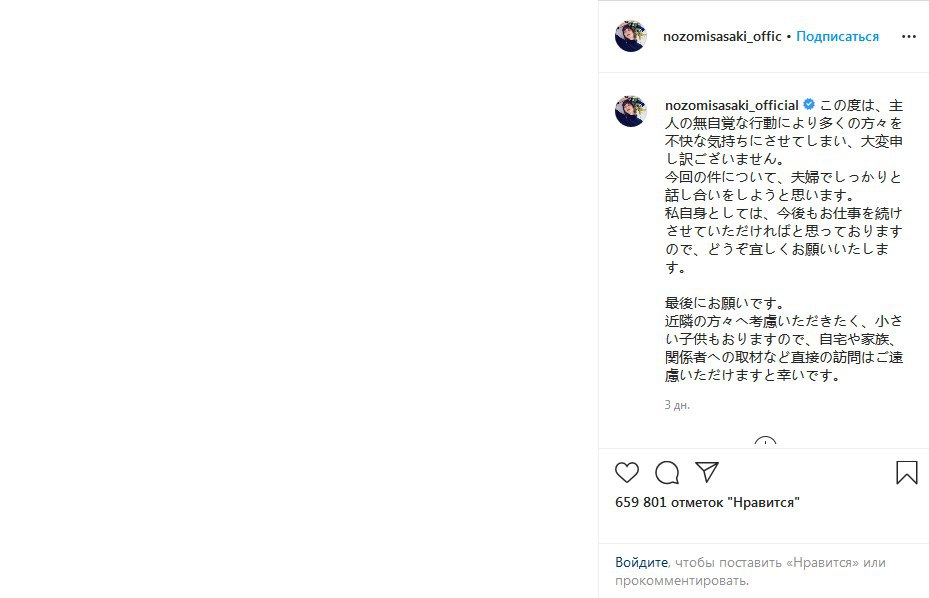This screenshot has width=929, height=598.
Task: Click the avatar beside the caption
Action: click(x=630, y=111)
